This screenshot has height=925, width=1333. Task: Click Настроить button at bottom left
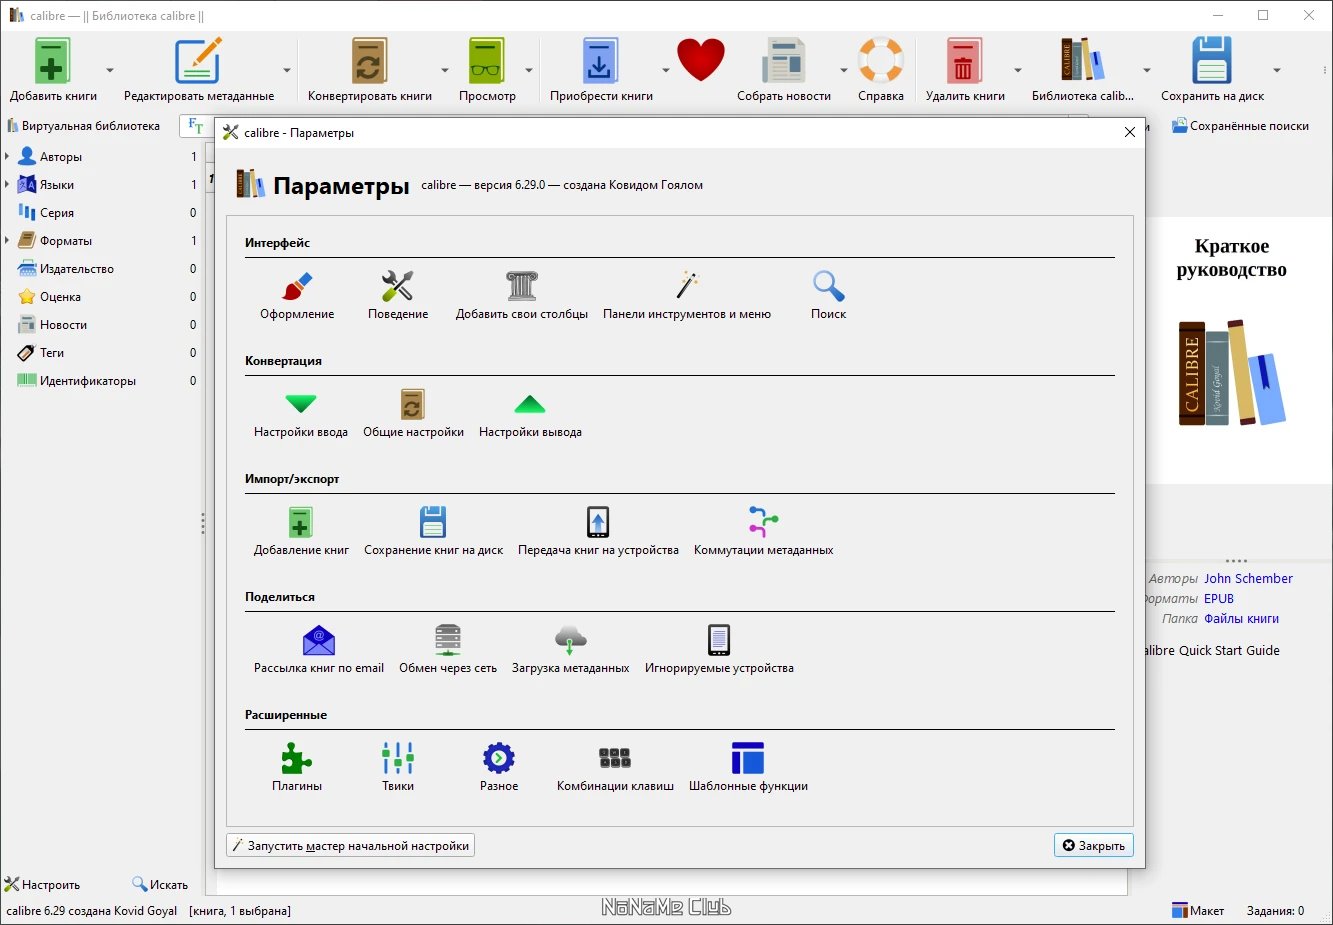[x=42, y=884]
